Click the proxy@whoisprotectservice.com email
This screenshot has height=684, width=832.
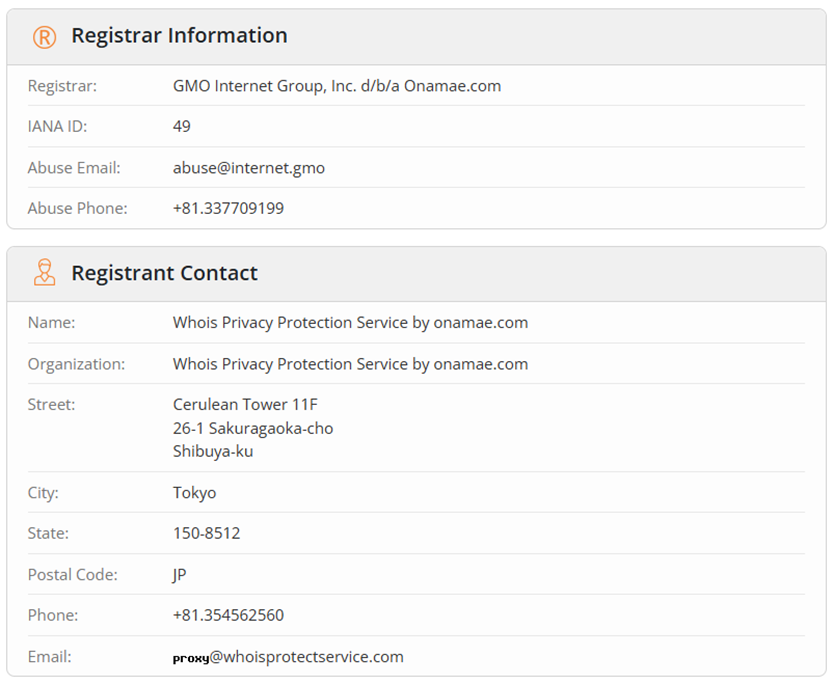pos(288,657)
